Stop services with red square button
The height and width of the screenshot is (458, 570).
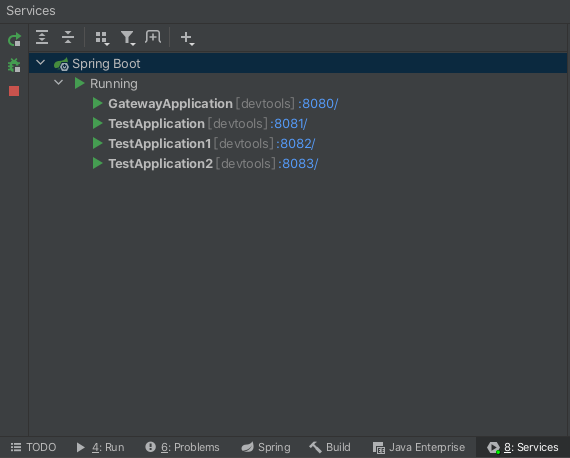tap(14, 91)
